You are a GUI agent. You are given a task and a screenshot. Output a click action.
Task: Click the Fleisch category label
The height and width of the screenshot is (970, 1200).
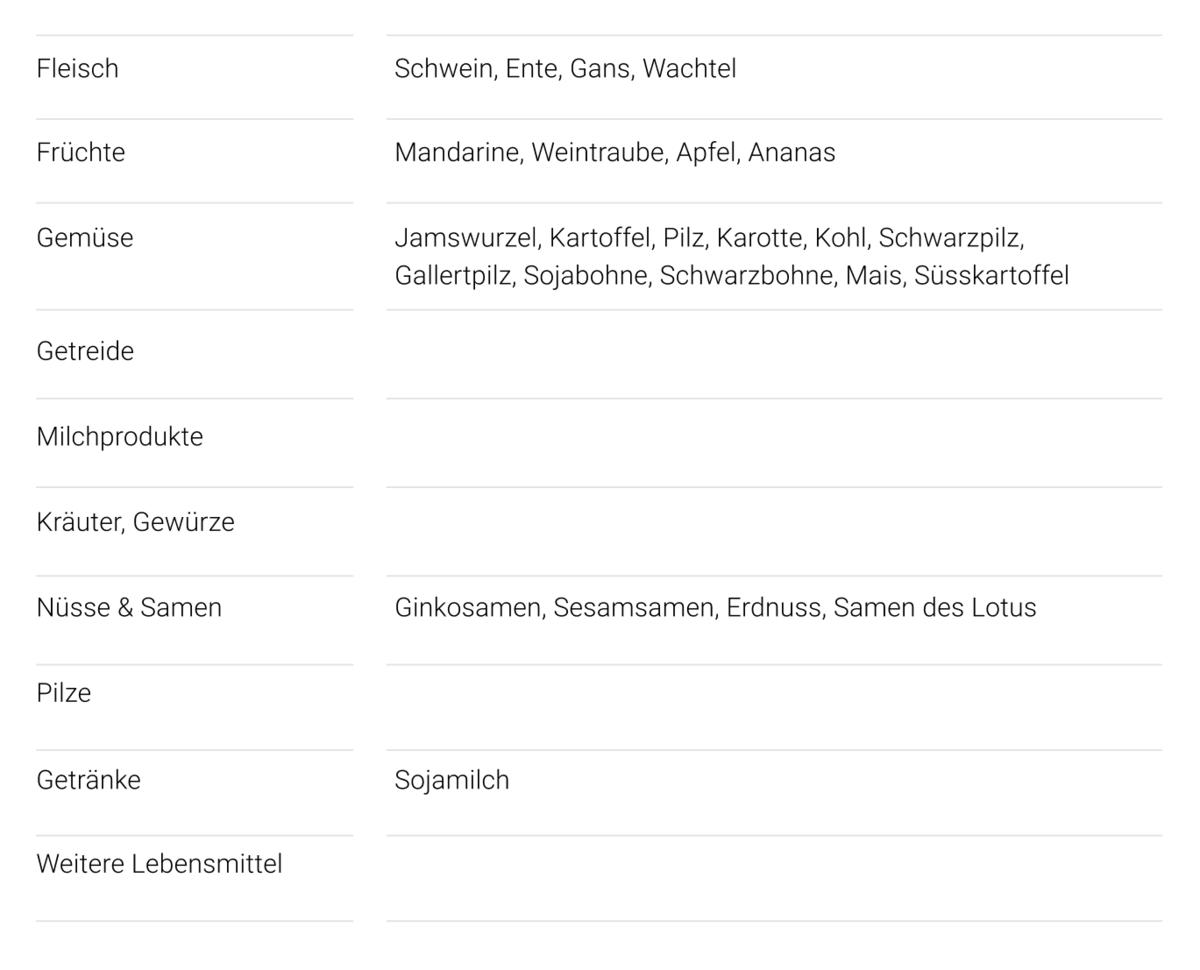(77, 69)
